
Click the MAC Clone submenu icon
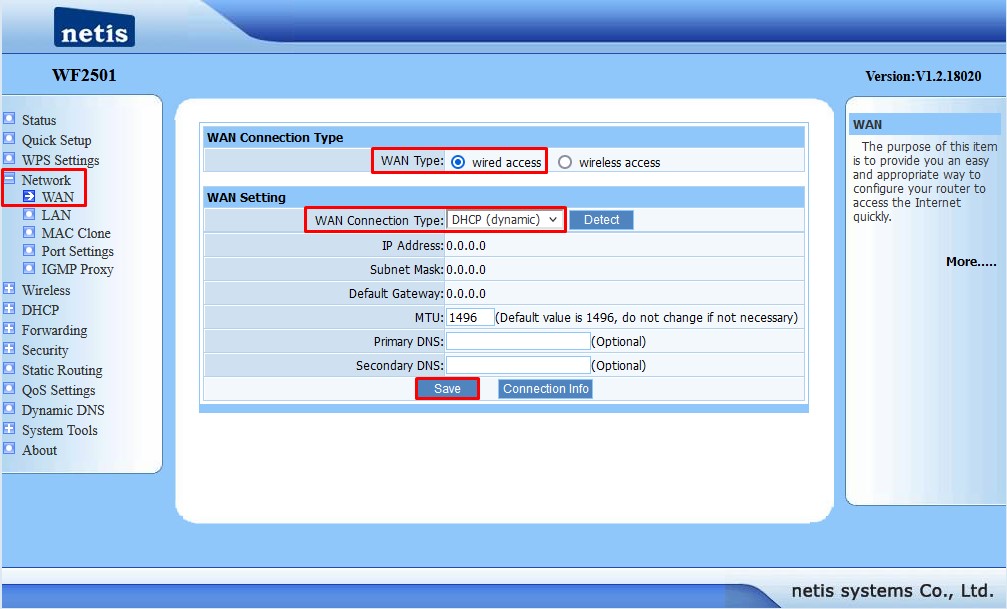click(x=29, y=232)
